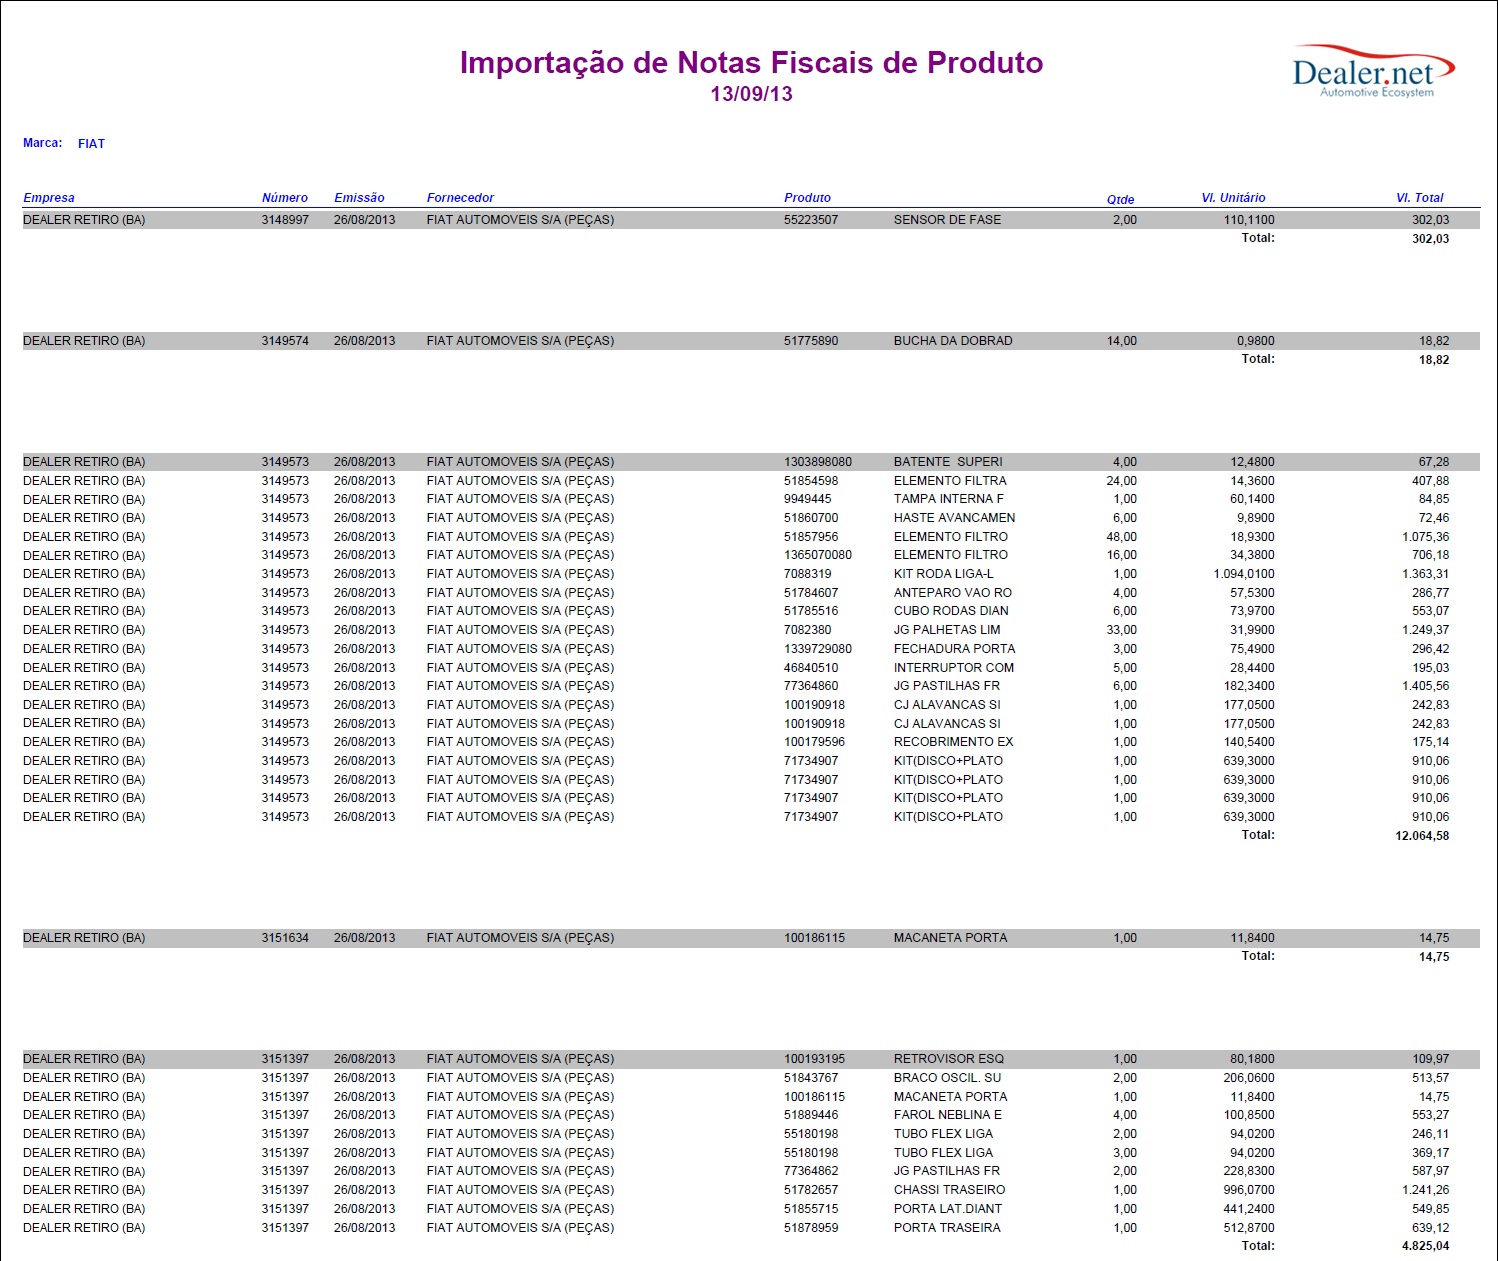
Task: Click the Vl. Unitário column header
Action: click(1233, 198)
